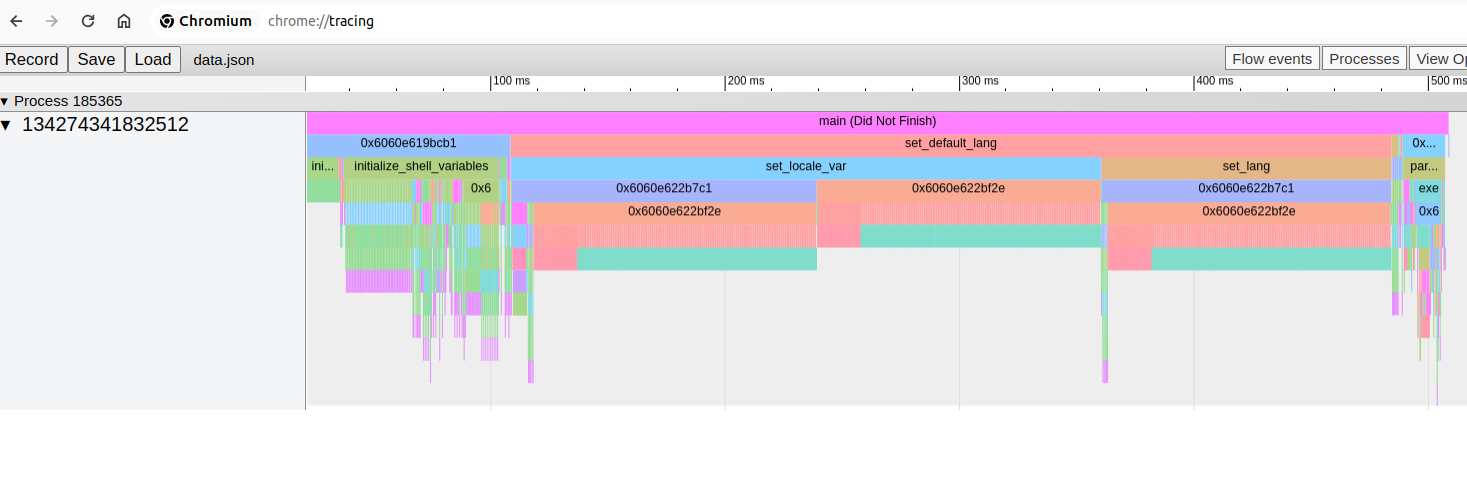
Task: Go to the browser home page
Action: 124,21
